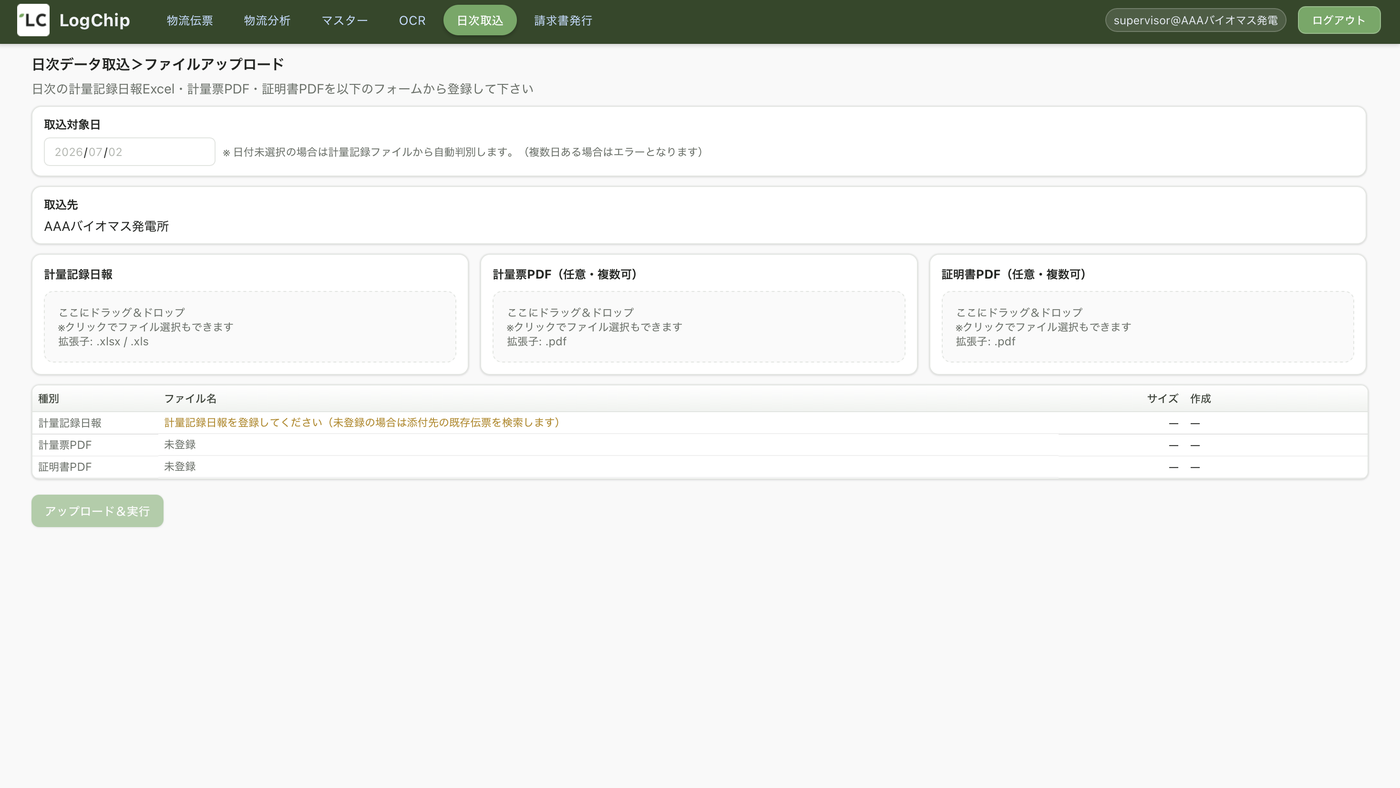Click the 取込対象日 date input field

point(130,152)
